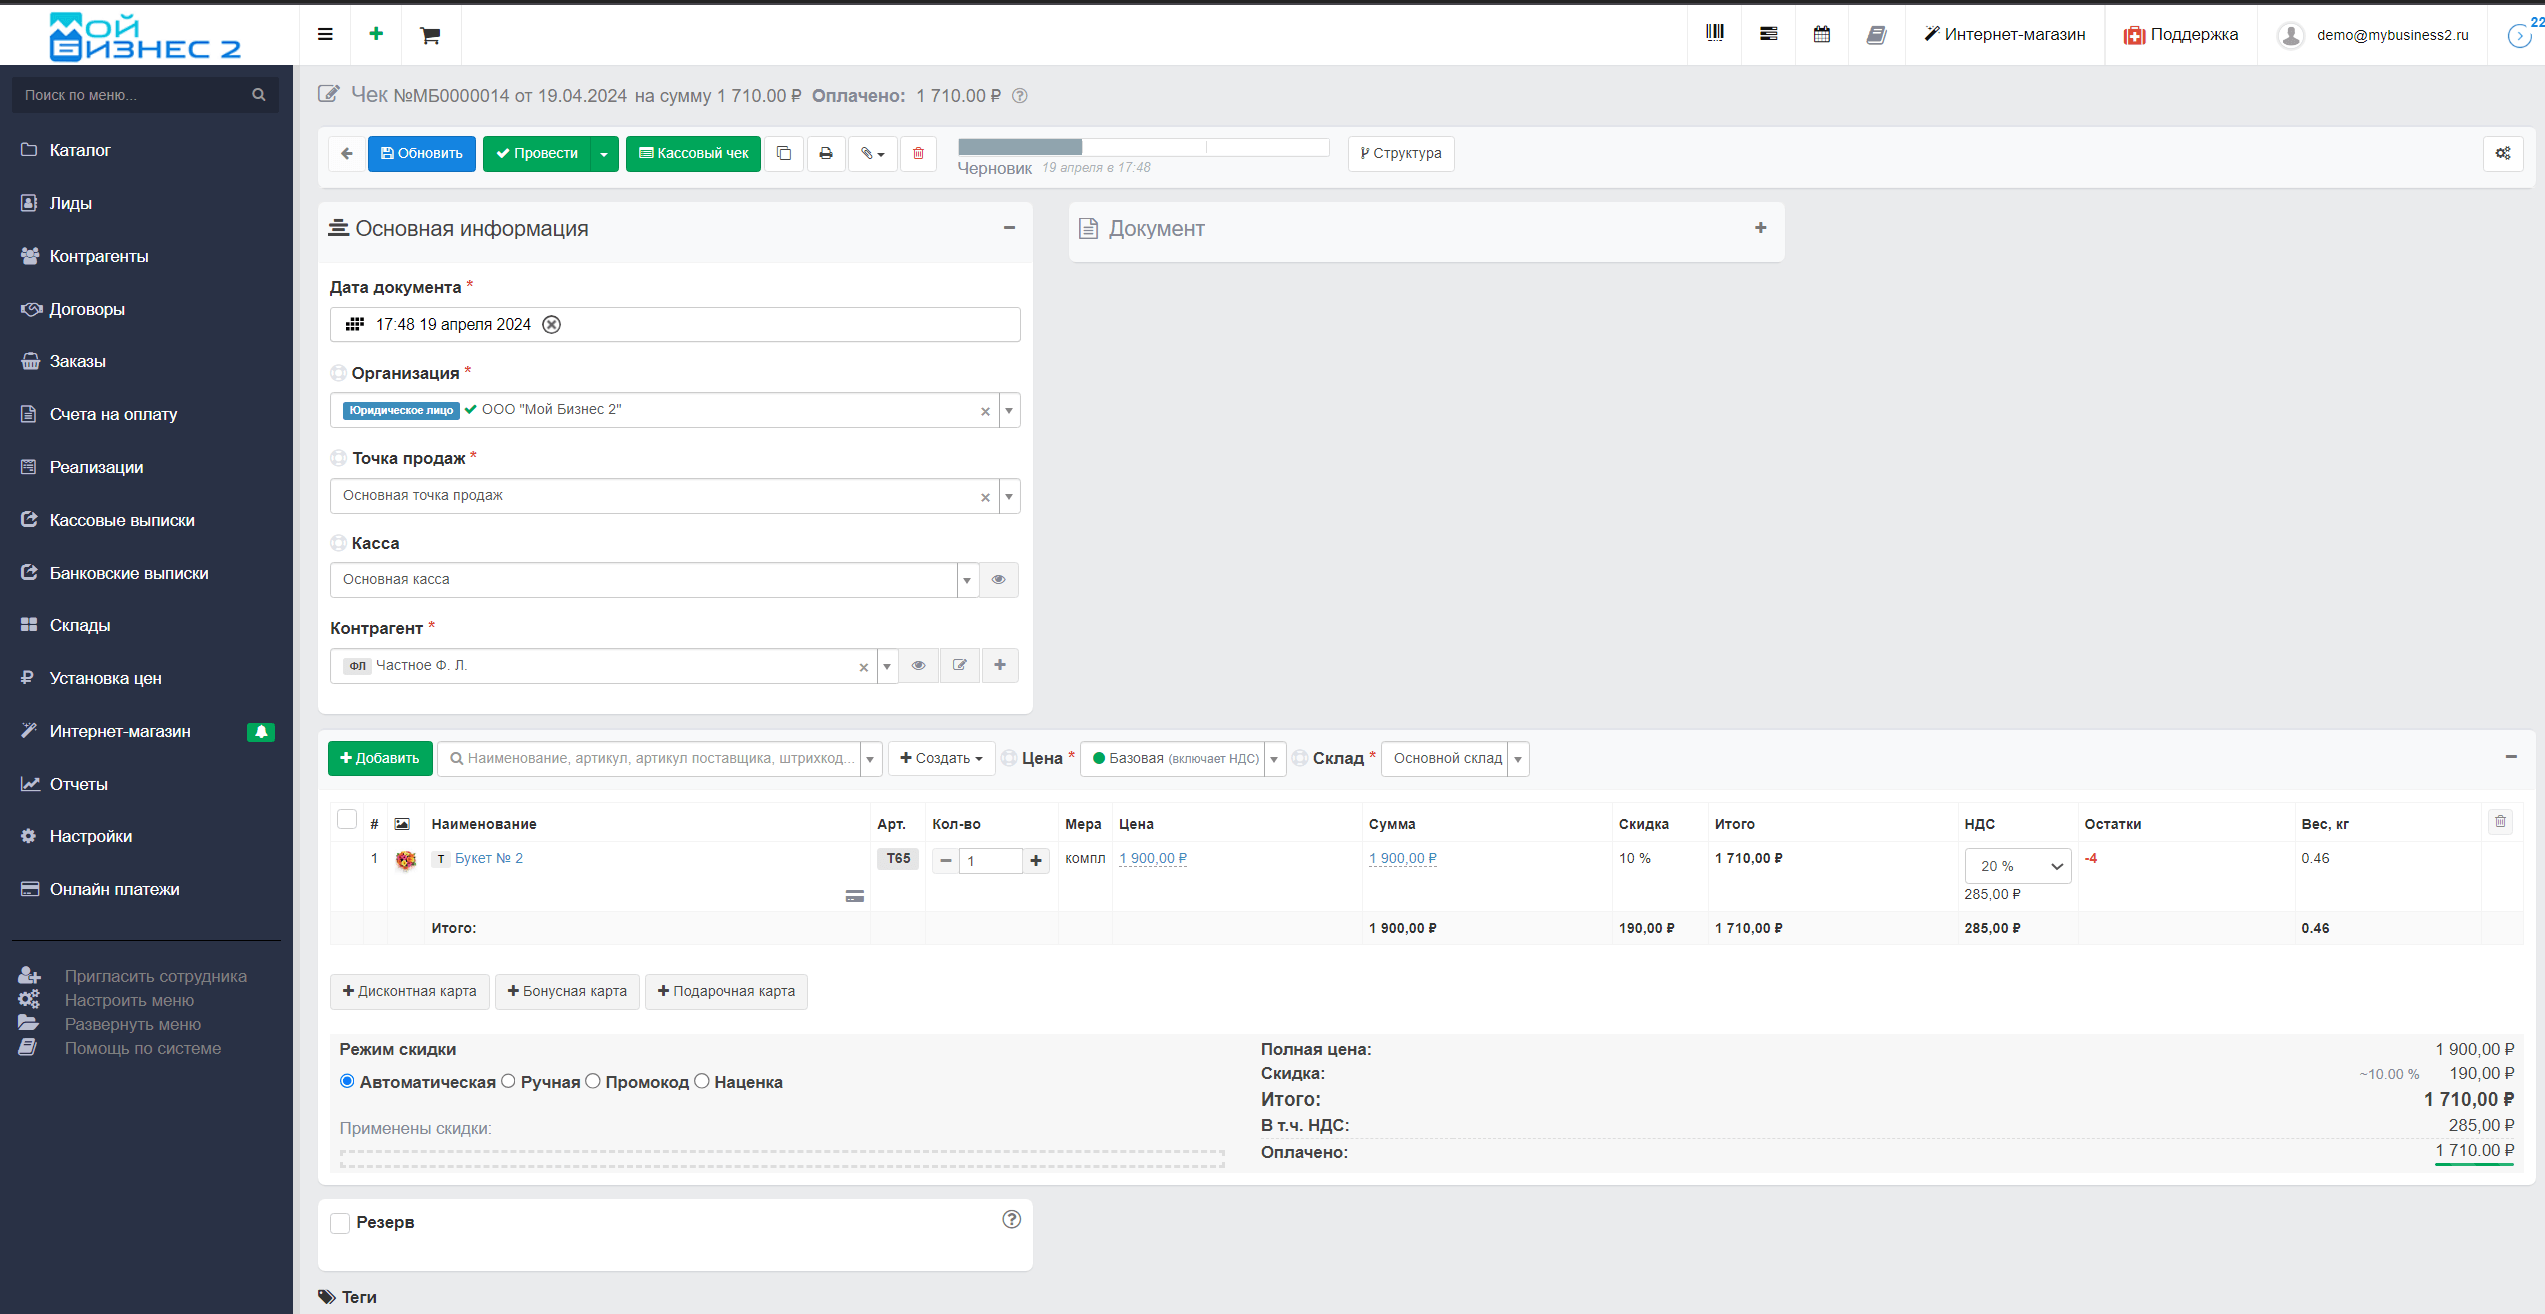The width and height of the screenshot is (2545, 1314).
Task: Copy the document with the duplicate icon
Action: click(x=784, y=153)
